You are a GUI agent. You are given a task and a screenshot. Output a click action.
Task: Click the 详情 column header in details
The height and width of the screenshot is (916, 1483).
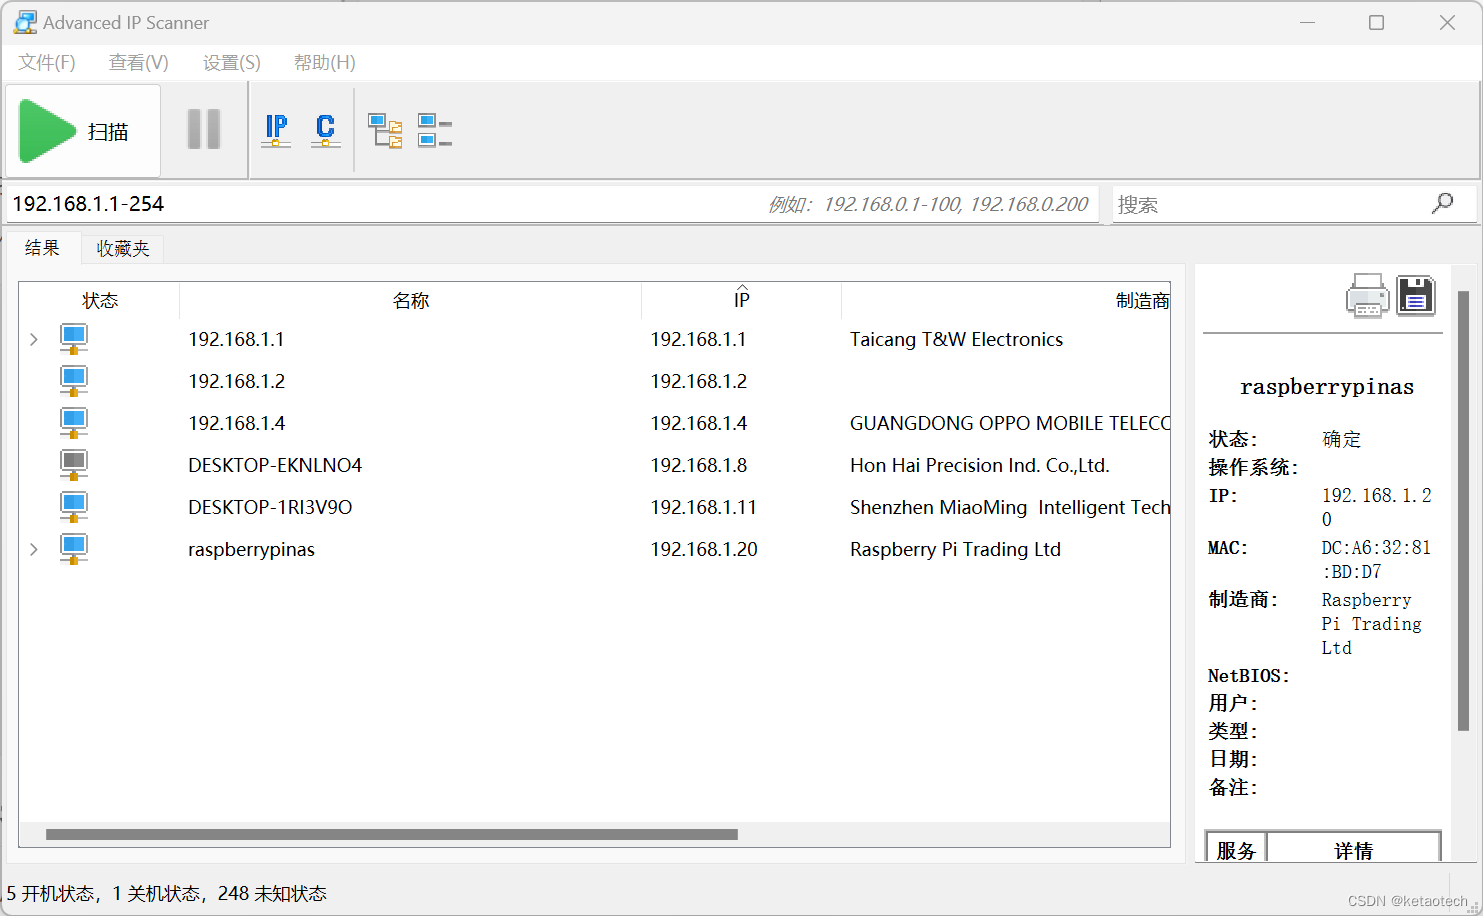tap(1354, 850)
